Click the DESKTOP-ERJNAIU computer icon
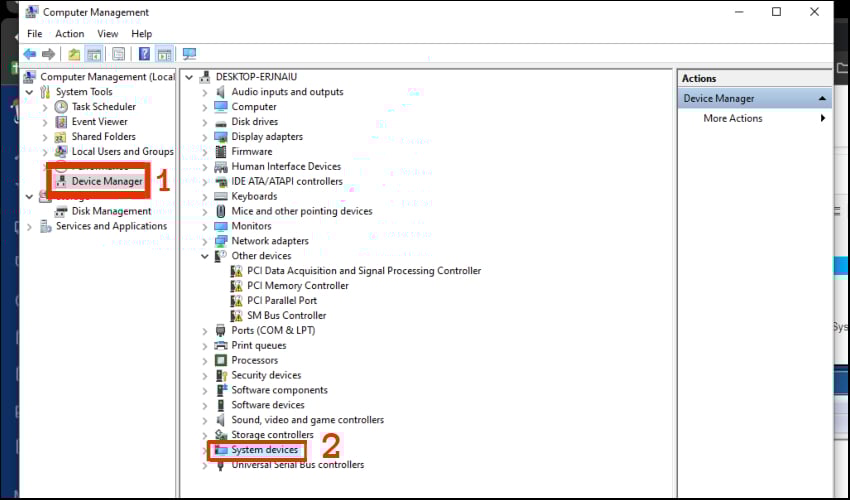This screenshot has height=500, width=850. pyautogui.click(x=205, y=77)
